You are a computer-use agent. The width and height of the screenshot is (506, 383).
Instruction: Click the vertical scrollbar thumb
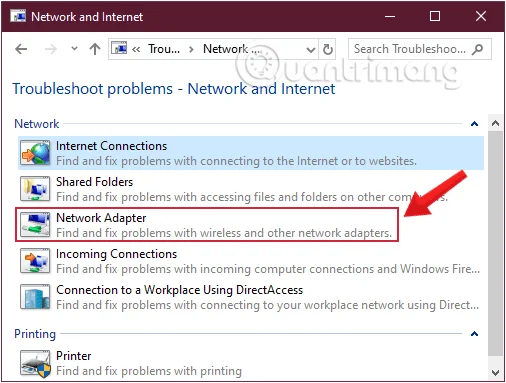click(495, 243)
